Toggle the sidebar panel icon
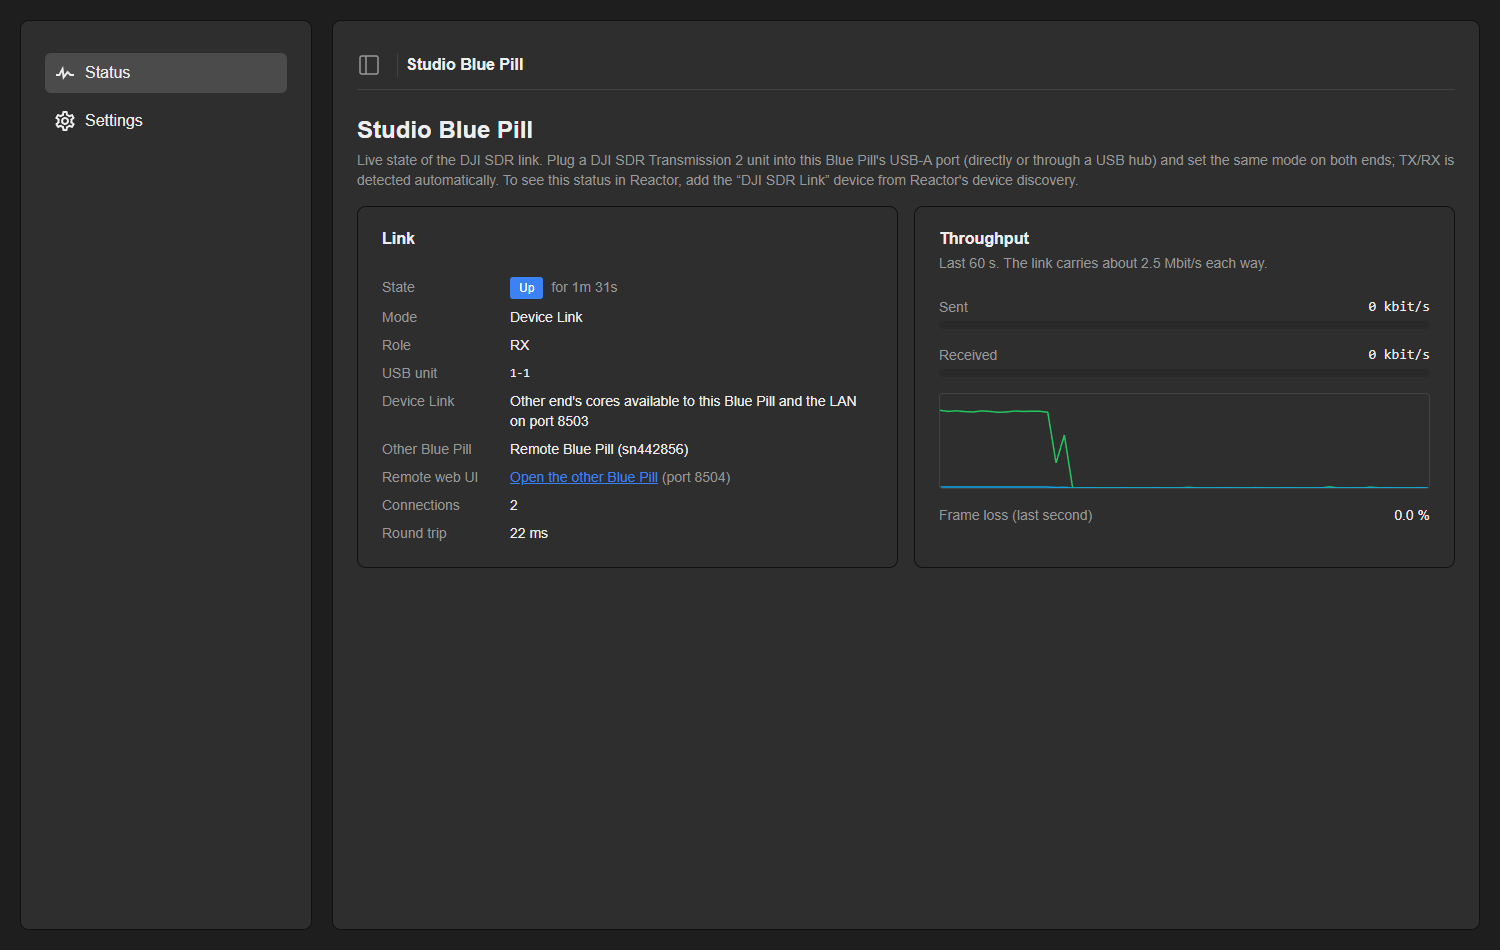Screen dimensions: 1500x950 [x=369, y=65]
